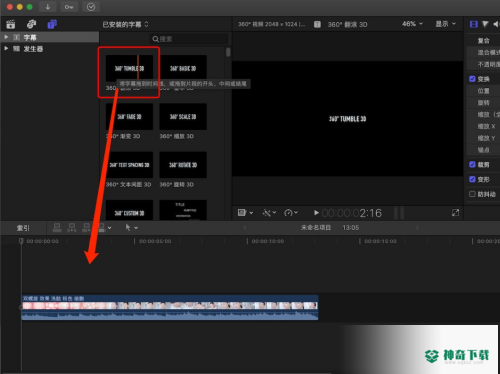Click the title browser vertical scrollbar
This screenshot has width=500, height=374.
tap(228, 52)
